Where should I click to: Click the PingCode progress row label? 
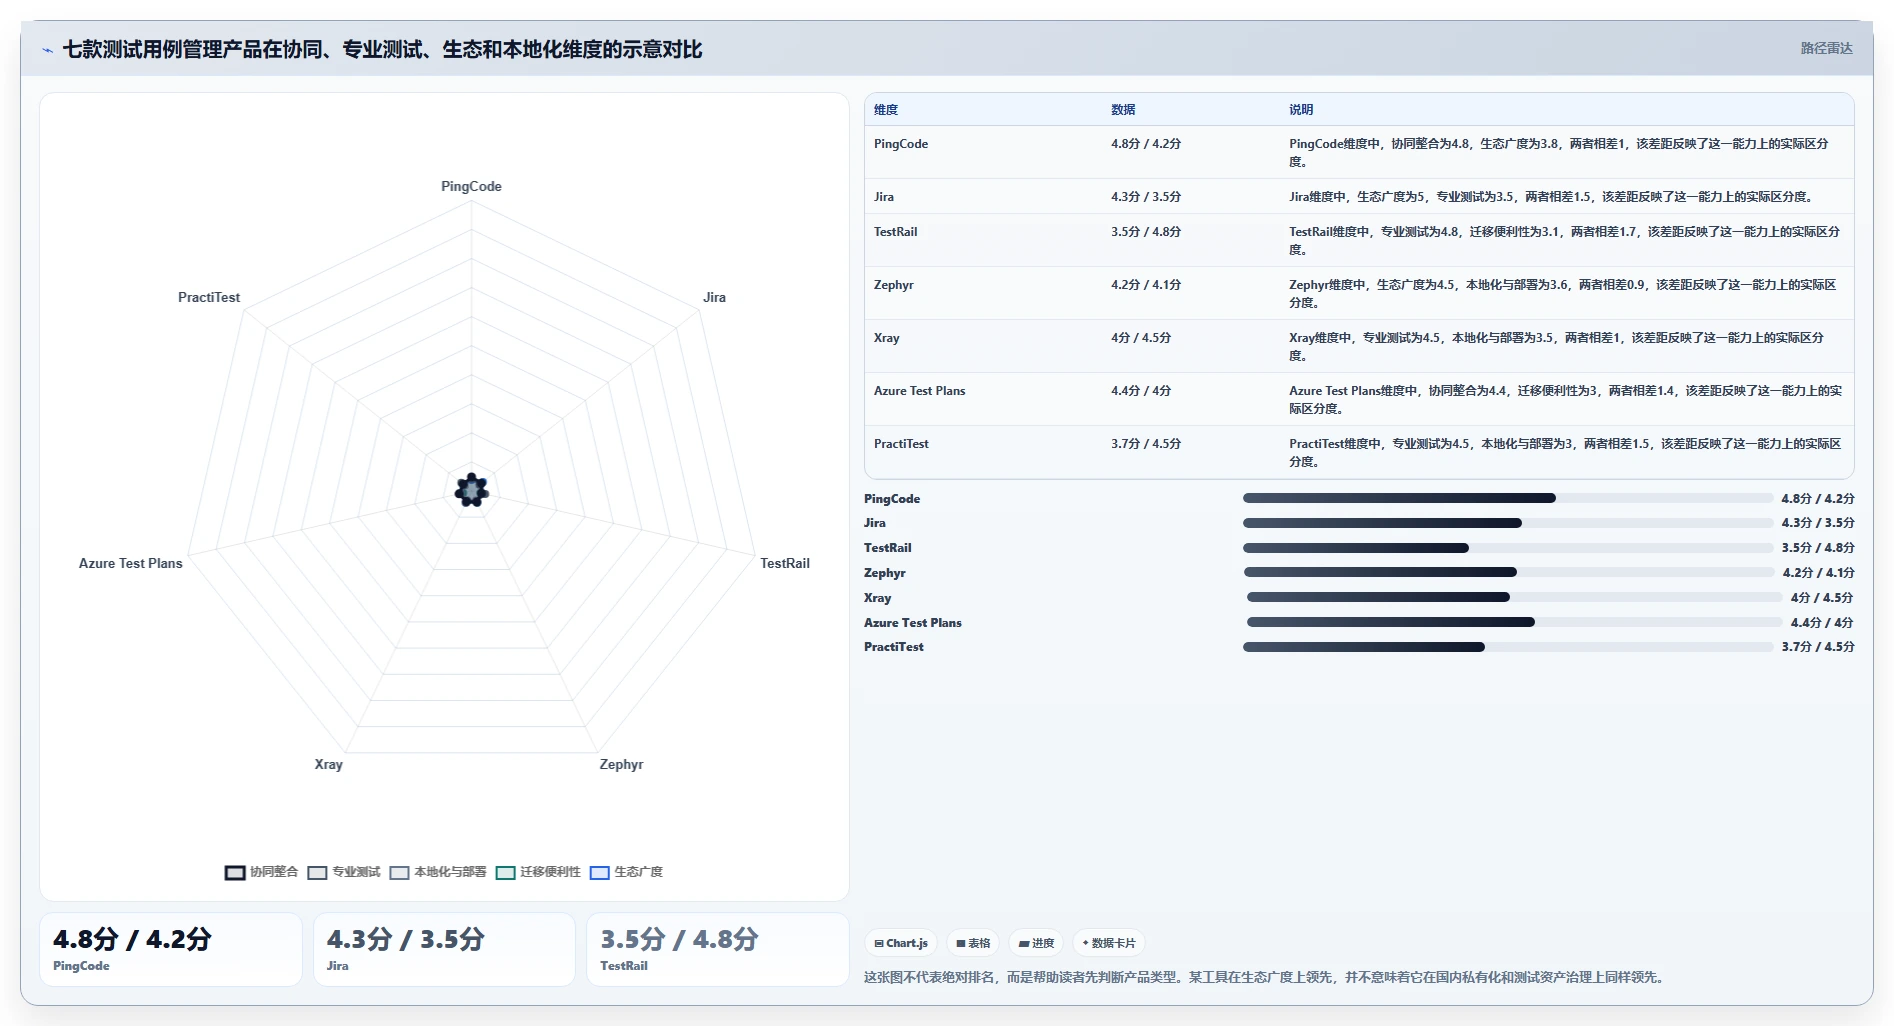[x=892, y=499]
